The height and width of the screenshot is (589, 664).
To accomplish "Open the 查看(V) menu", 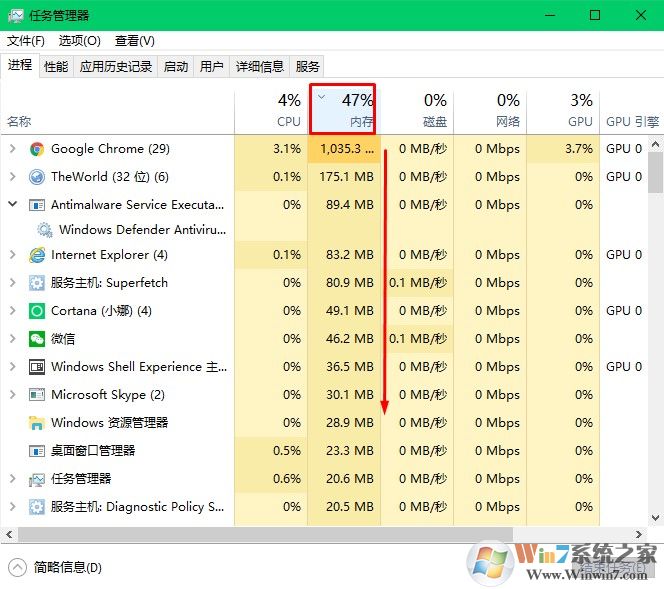I will coord(134,41).
